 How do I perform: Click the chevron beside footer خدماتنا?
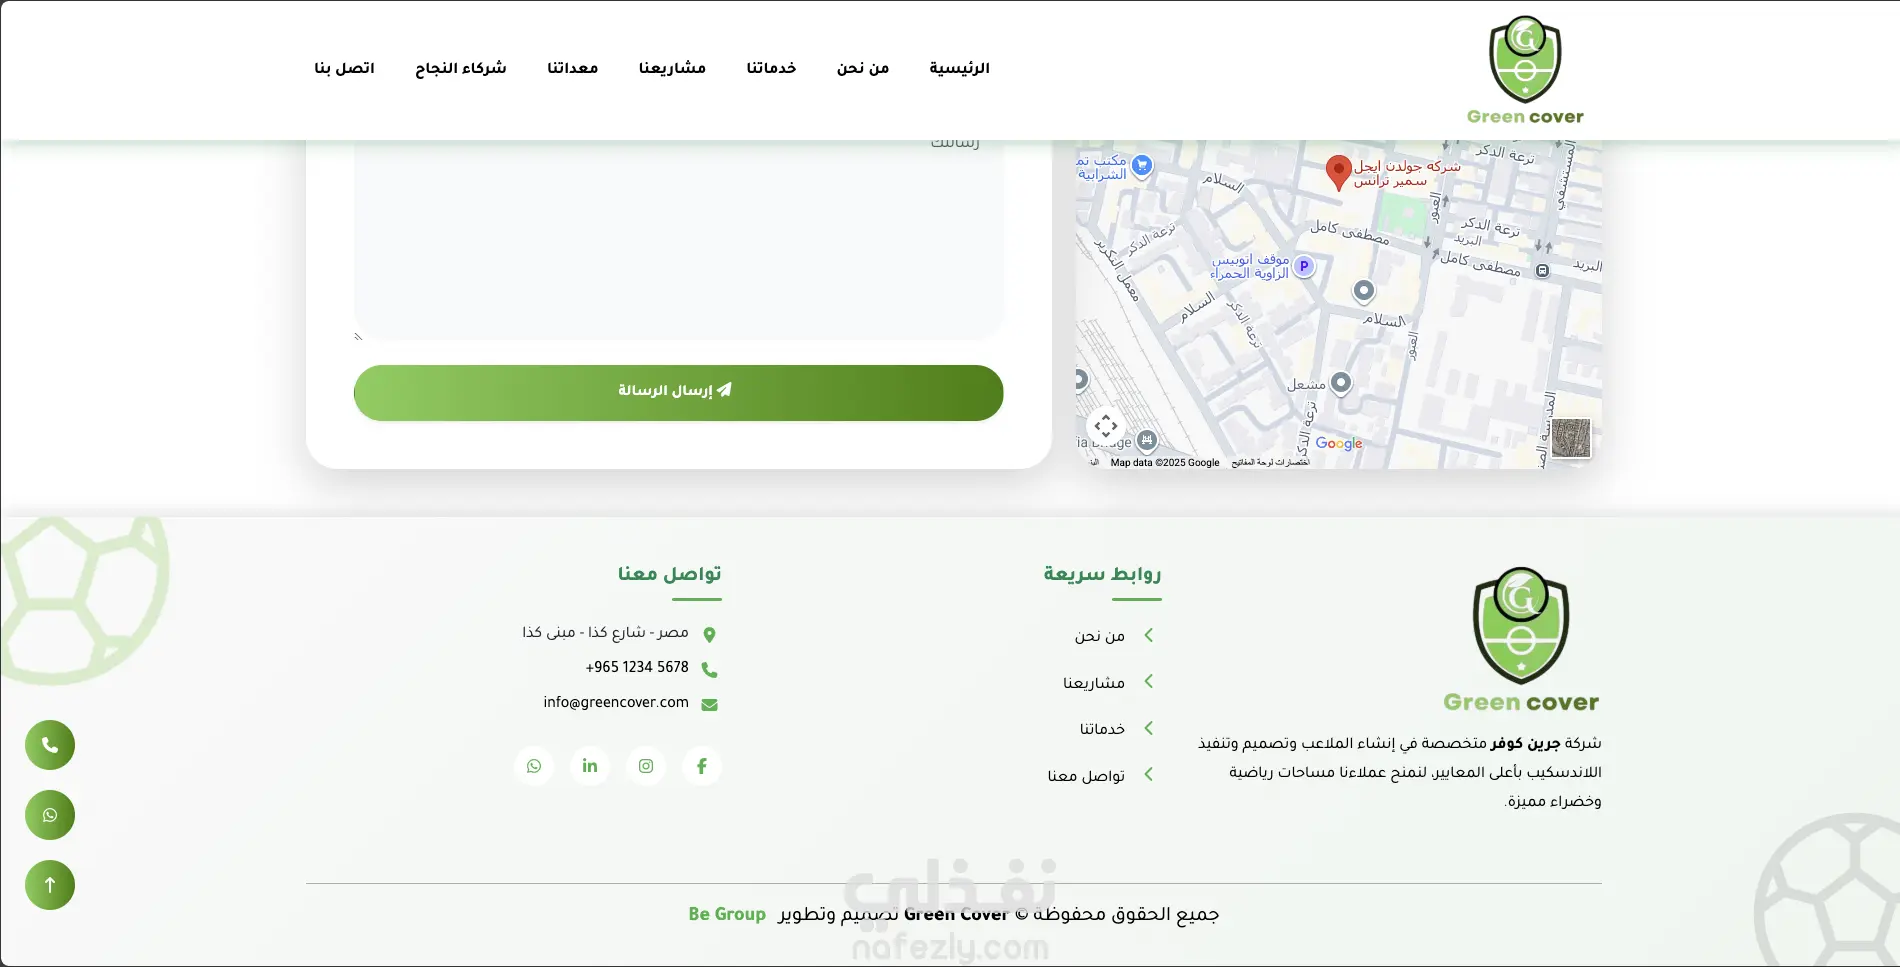pos(1149,728)
